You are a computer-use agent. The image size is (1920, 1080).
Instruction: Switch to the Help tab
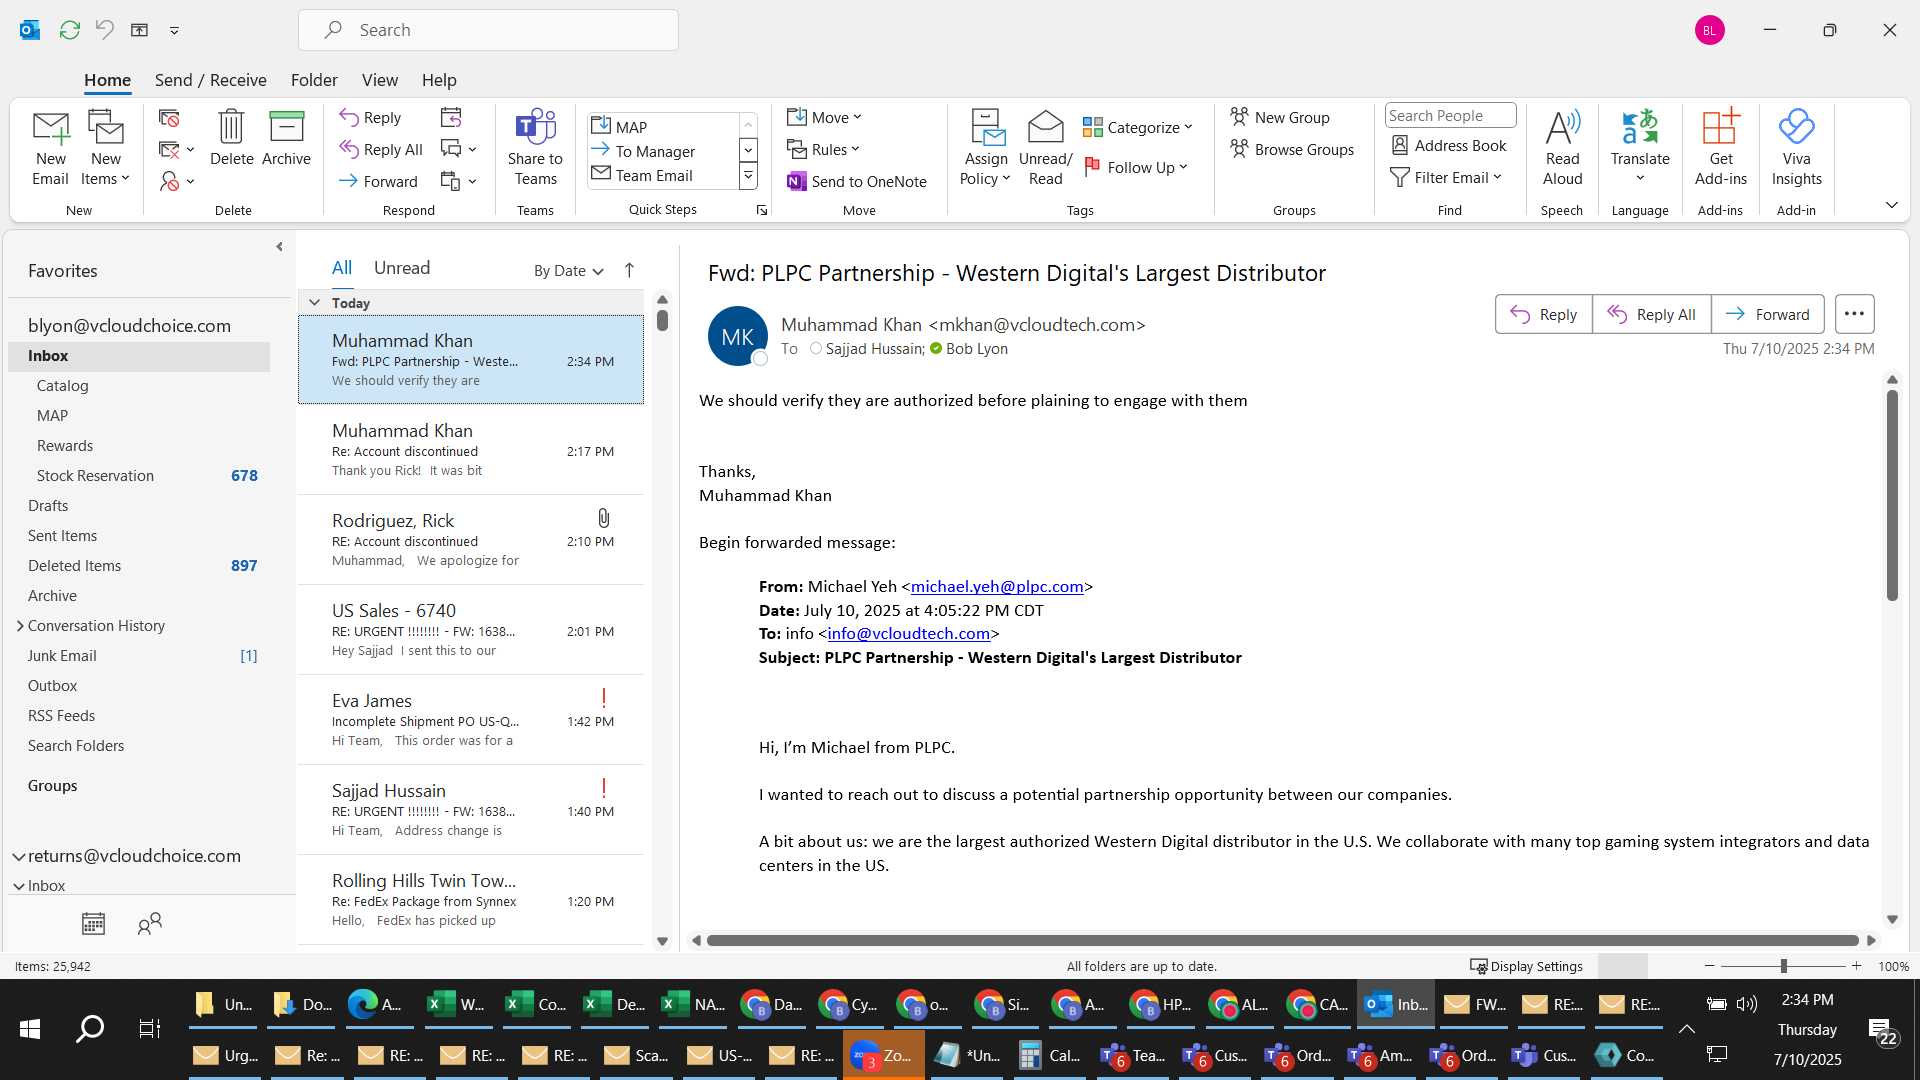pyautogui.click(x=439, y=80)
